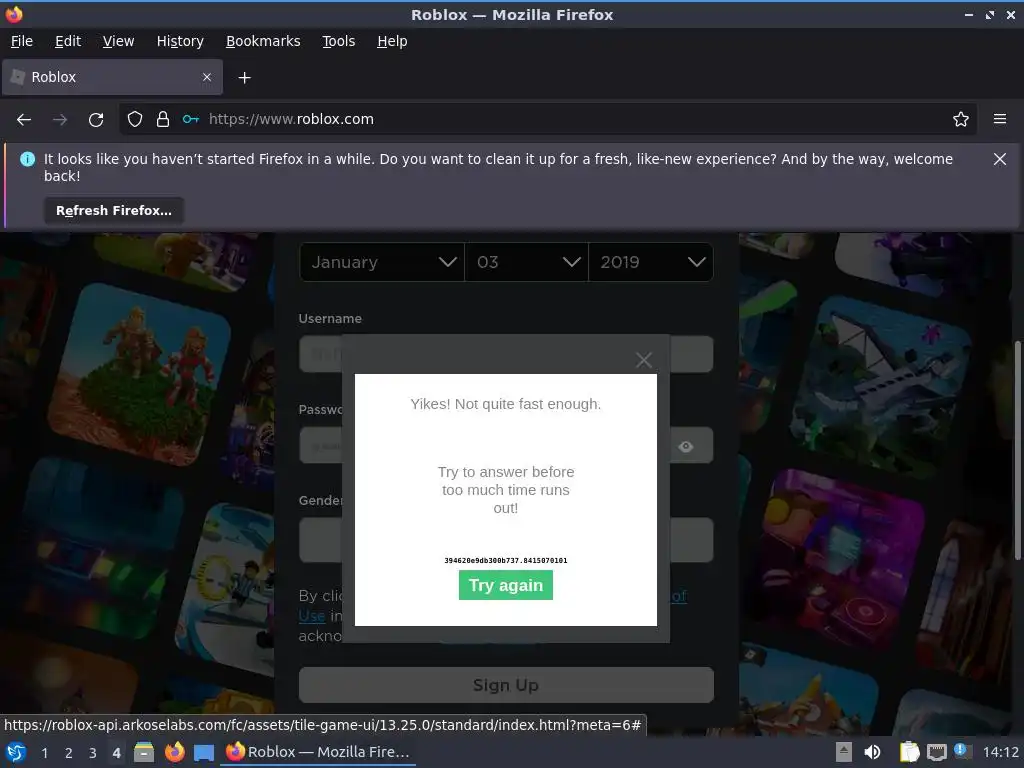Open the volume control in the tray
Viewport: 1024px width, 768px height.
pos(872,752)
